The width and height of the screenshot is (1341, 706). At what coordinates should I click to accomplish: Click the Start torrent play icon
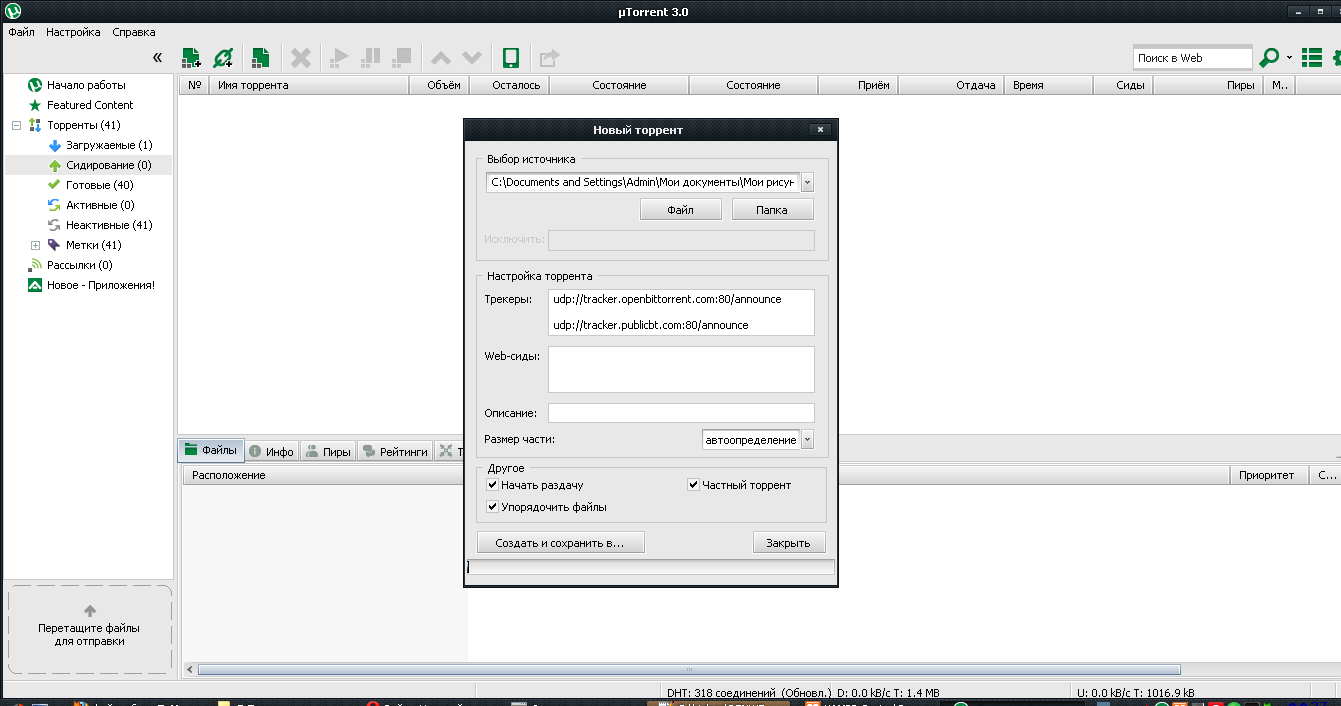coord(338,58)
